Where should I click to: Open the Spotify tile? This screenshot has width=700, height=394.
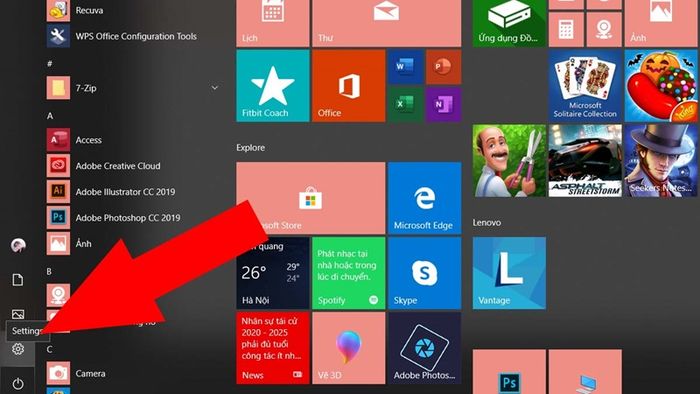pos(349,273)
